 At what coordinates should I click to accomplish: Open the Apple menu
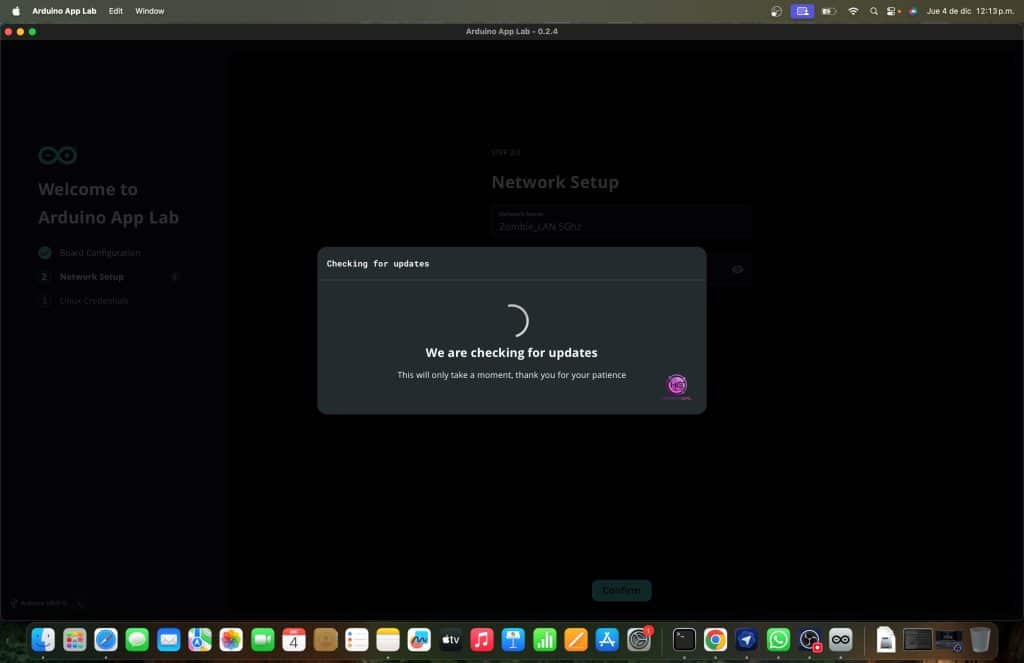[x=16, y=11]
